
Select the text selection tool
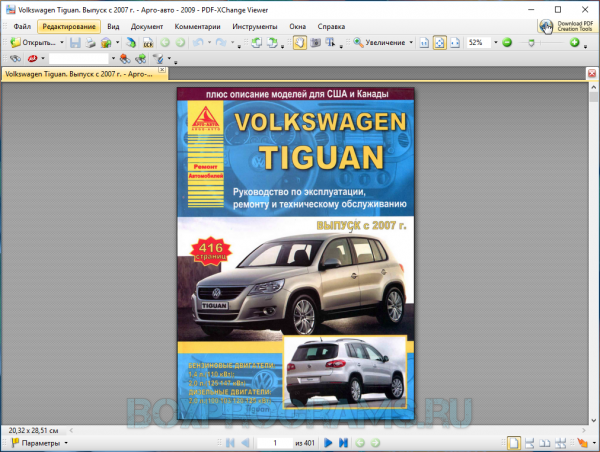pos(330,42)
